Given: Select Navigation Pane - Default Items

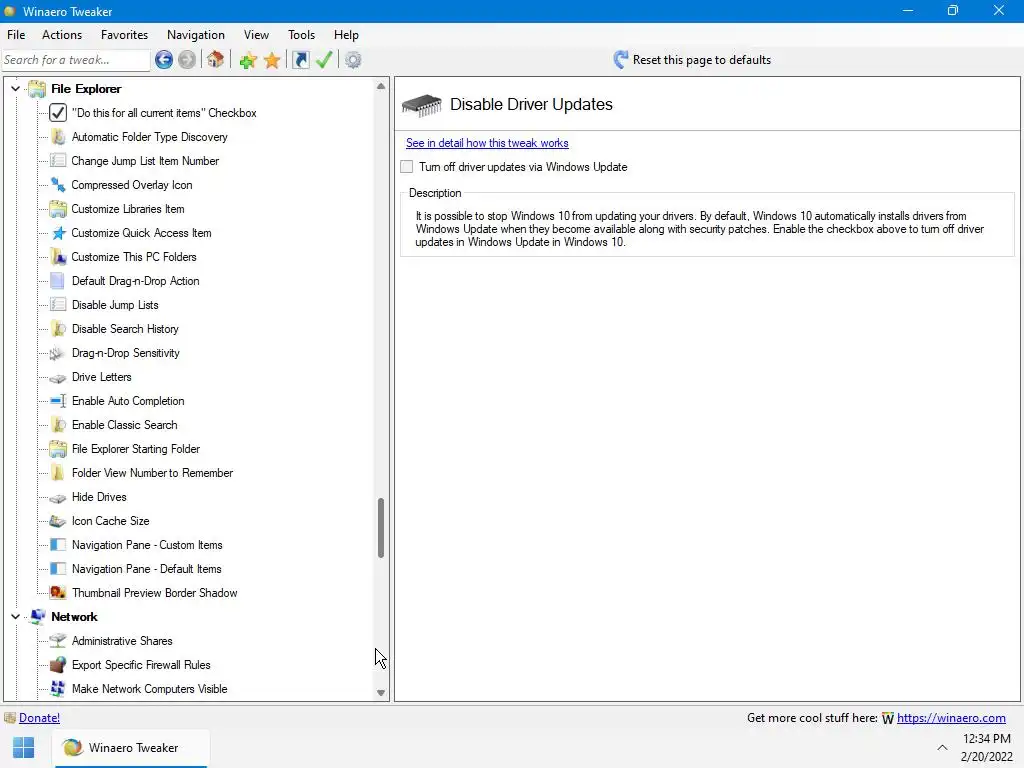Looking at the screenshot, I should click(x=147, y=569).
